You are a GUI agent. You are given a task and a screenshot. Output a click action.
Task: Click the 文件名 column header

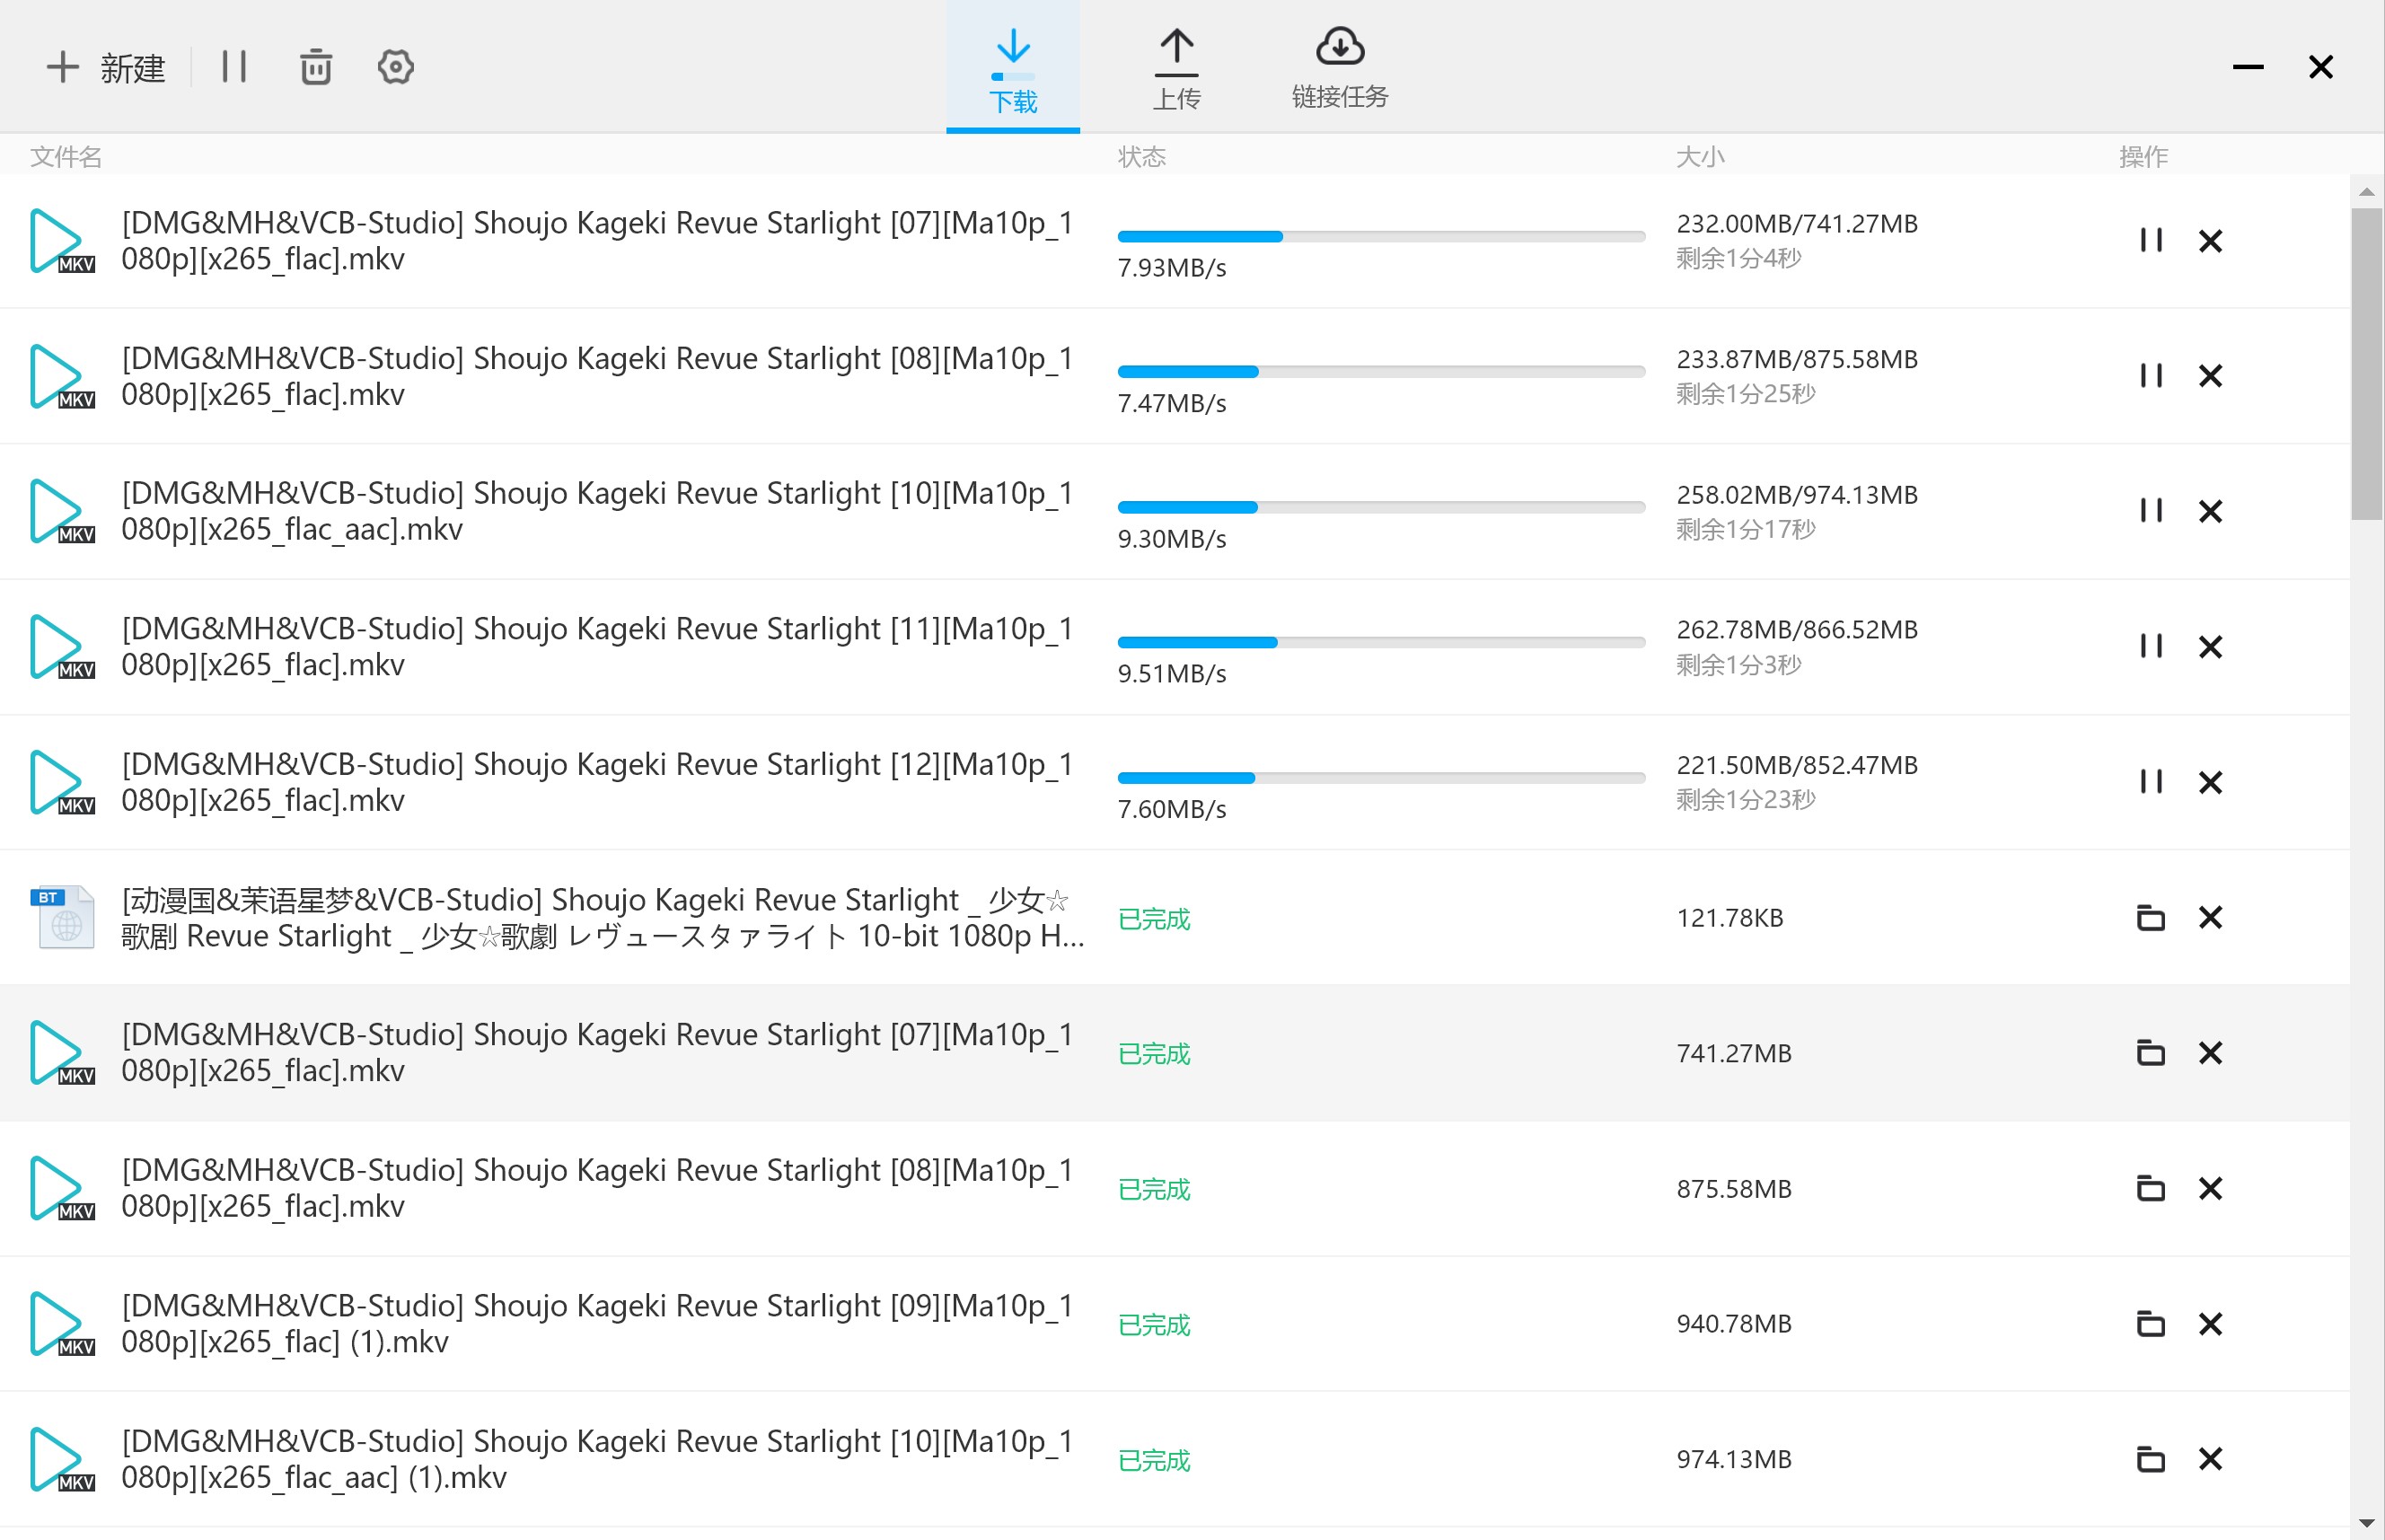click(x=66, y=157)
